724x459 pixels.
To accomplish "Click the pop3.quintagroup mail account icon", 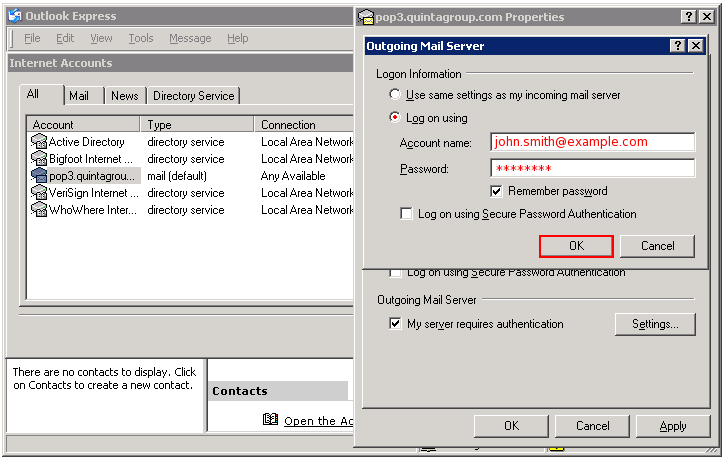I will pyautogui.click(x=39, y=176).
